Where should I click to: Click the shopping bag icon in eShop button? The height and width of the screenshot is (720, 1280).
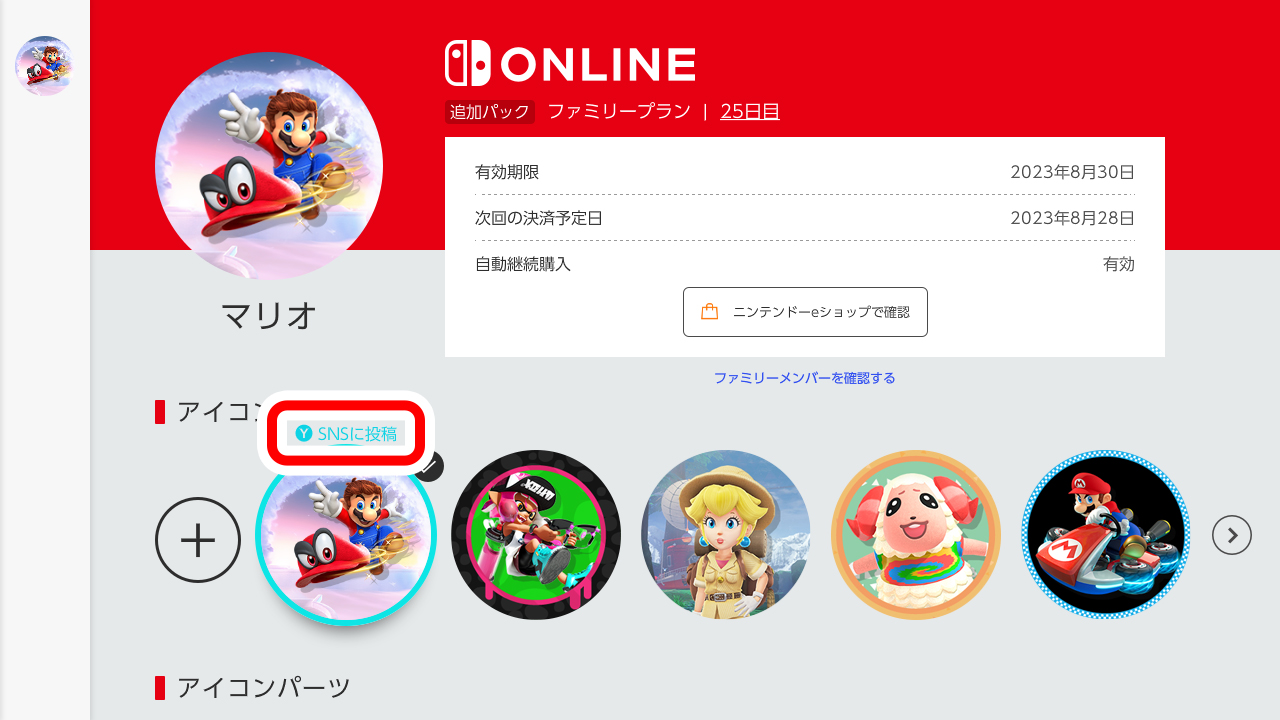[710, 312]
